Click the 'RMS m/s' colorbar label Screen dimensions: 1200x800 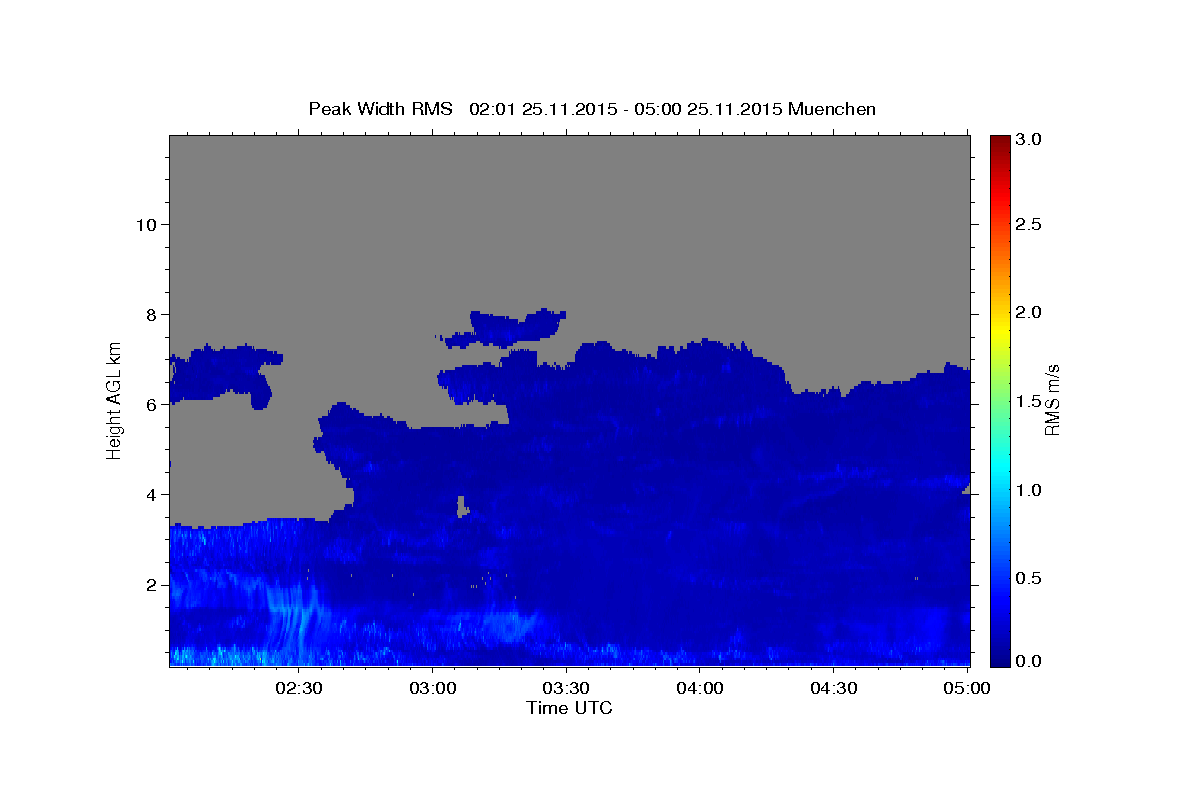point(1052,400)
